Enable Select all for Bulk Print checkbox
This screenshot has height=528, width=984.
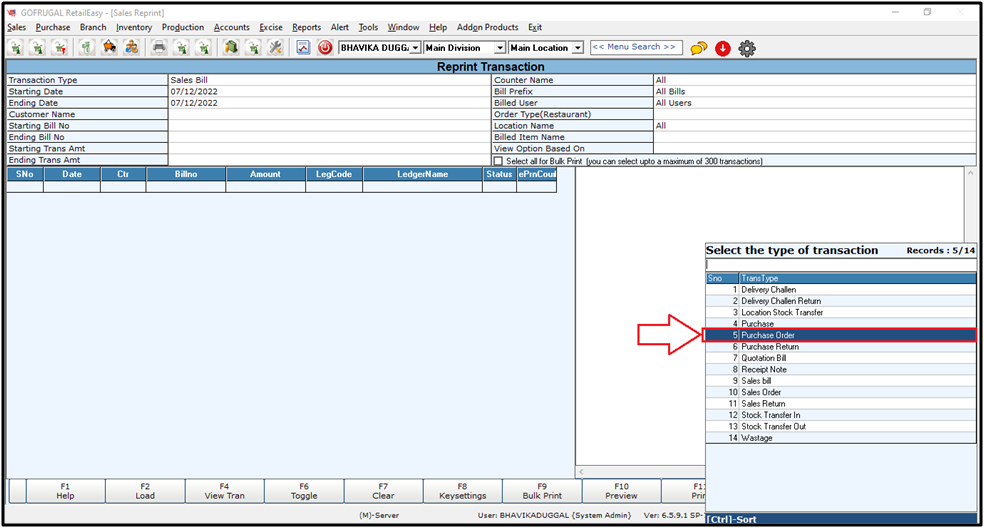pyautogui.click(x=499, y=161)
